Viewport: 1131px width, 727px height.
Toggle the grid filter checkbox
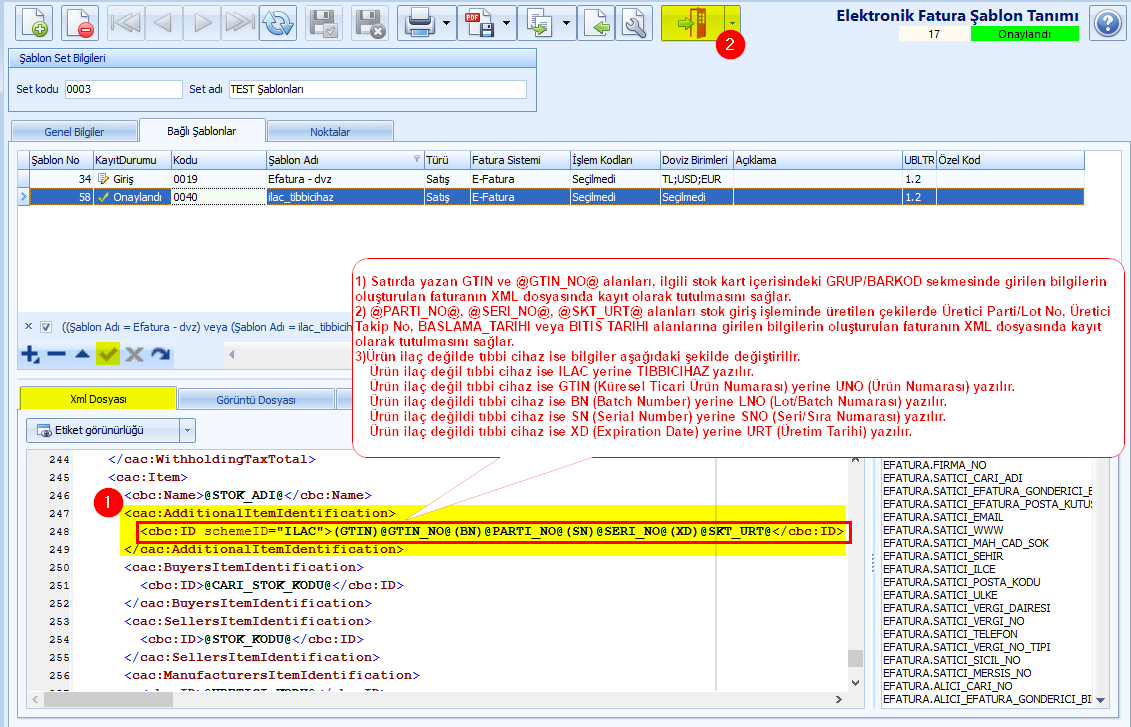pos(46,327)
